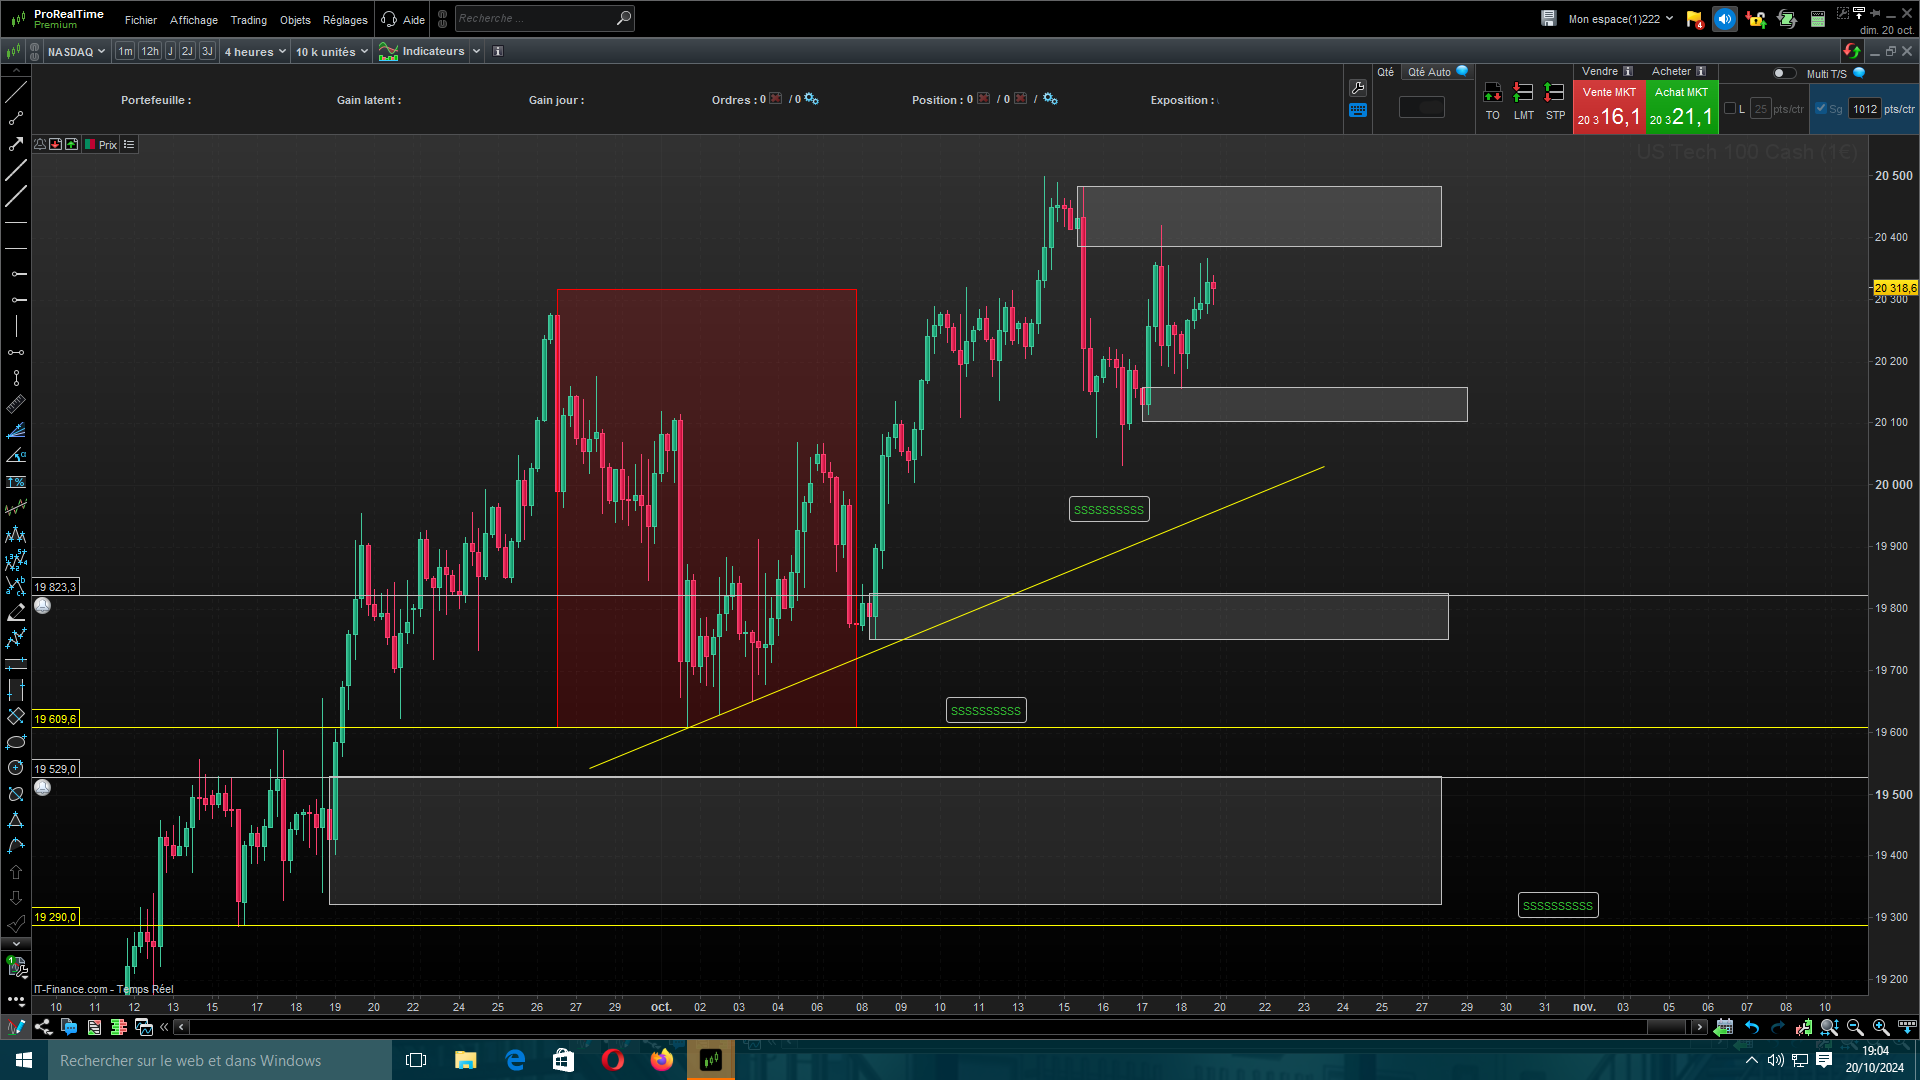Open the 4 heures timeframe dropdown
1920x1080 pixels.
coord(255,51)
